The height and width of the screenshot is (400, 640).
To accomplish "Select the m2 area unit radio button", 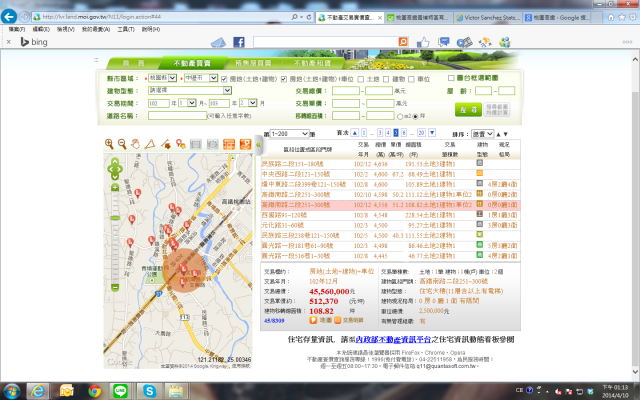I will (x=400, y=116).
